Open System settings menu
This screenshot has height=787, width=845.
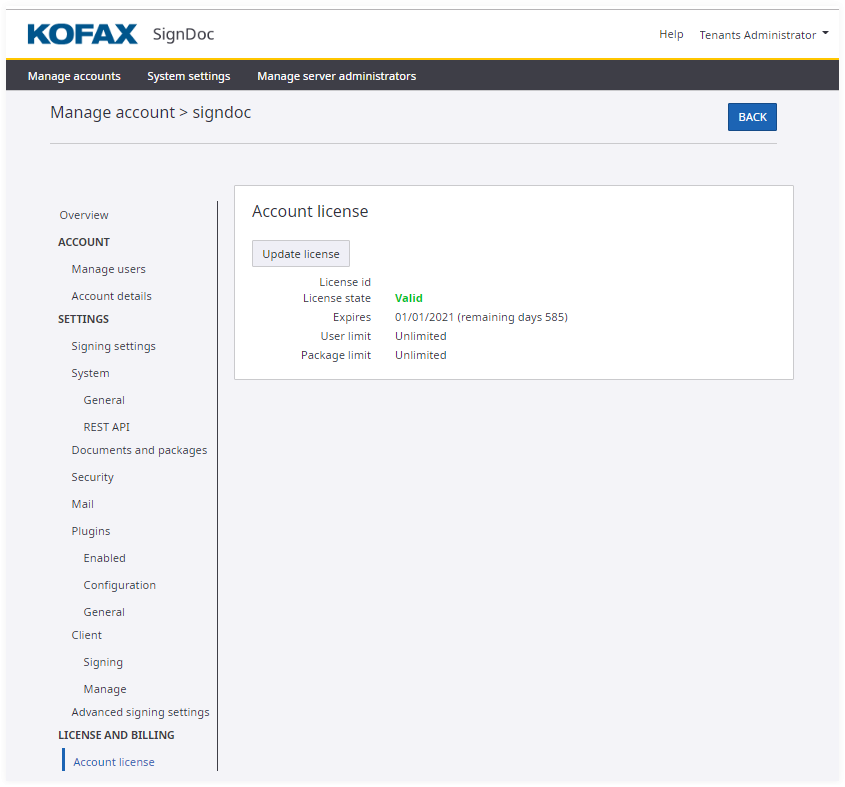pyautogui.click(x=188, y=76)
